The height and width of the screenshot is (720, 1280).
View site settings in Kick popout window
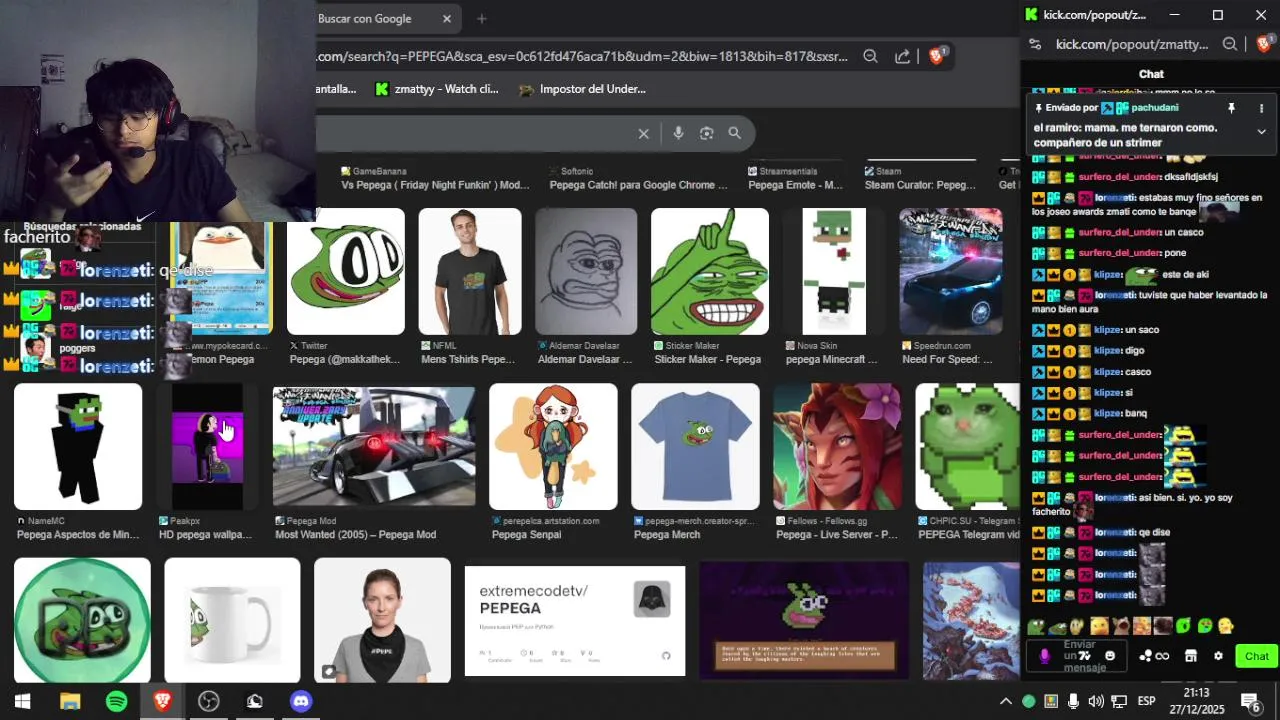click(x=1035, y=44)
